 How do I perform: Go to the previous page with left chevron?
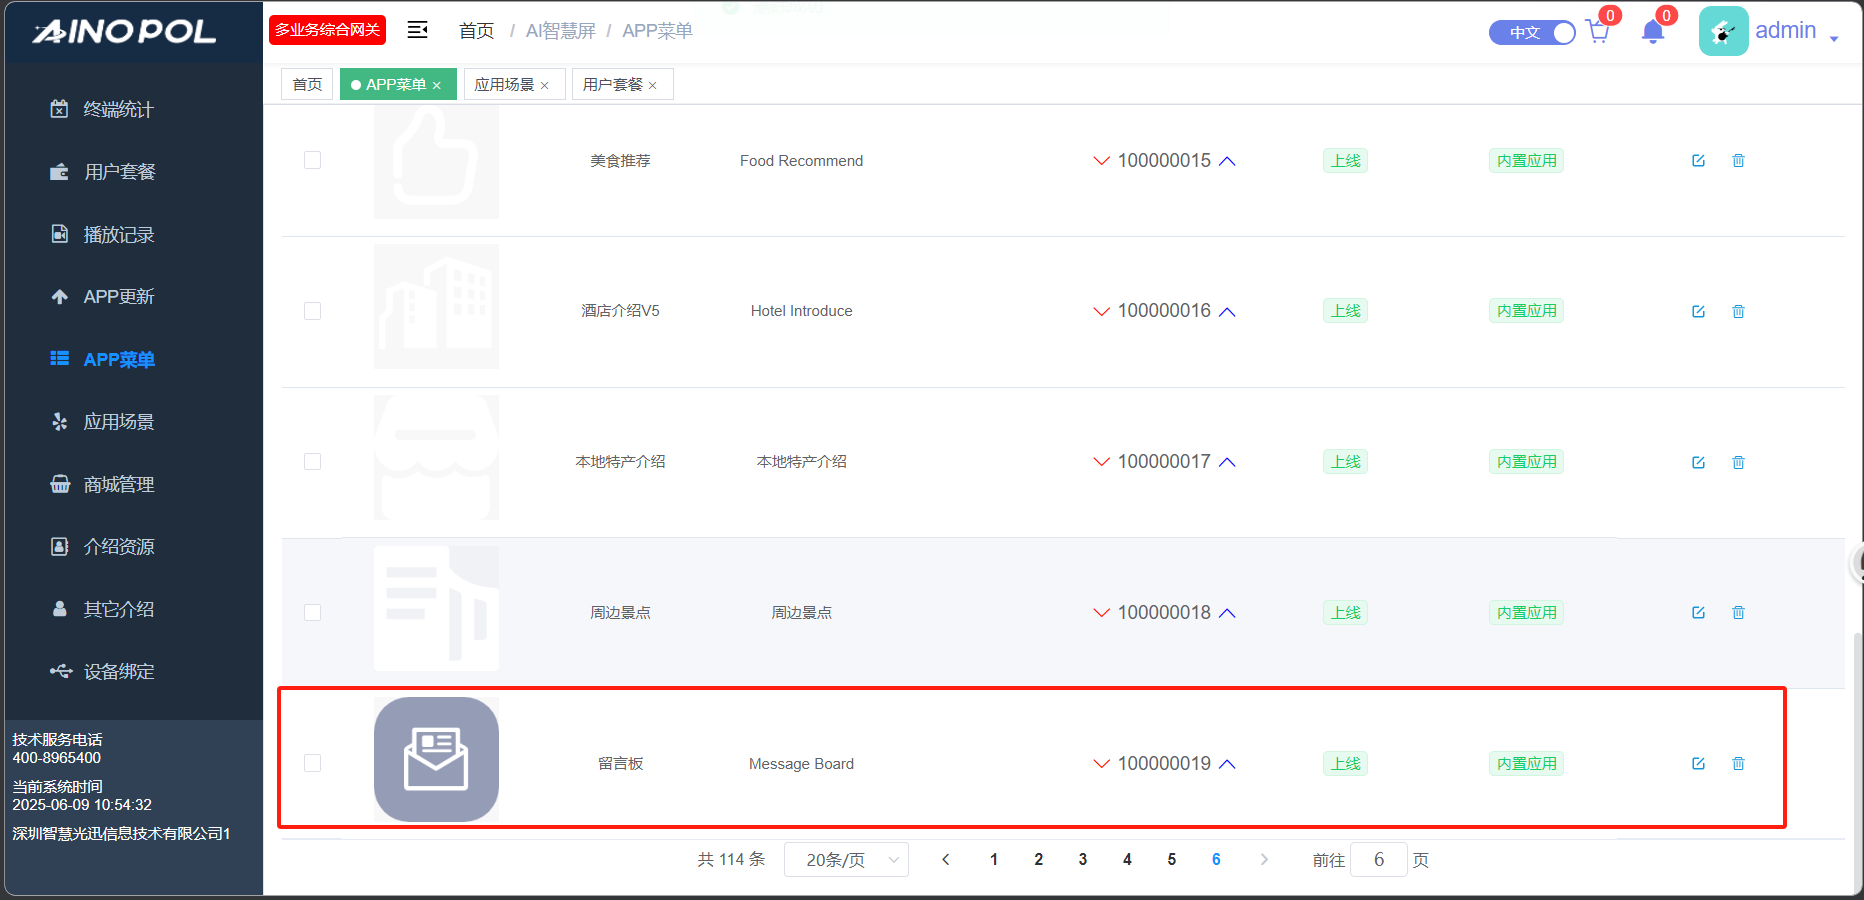point(946,860)
